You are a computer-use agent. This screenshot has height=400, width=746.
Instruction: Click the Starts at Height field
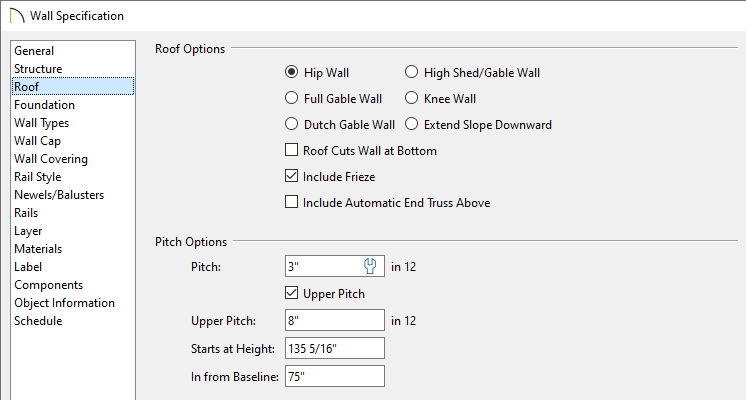point(334,348)
